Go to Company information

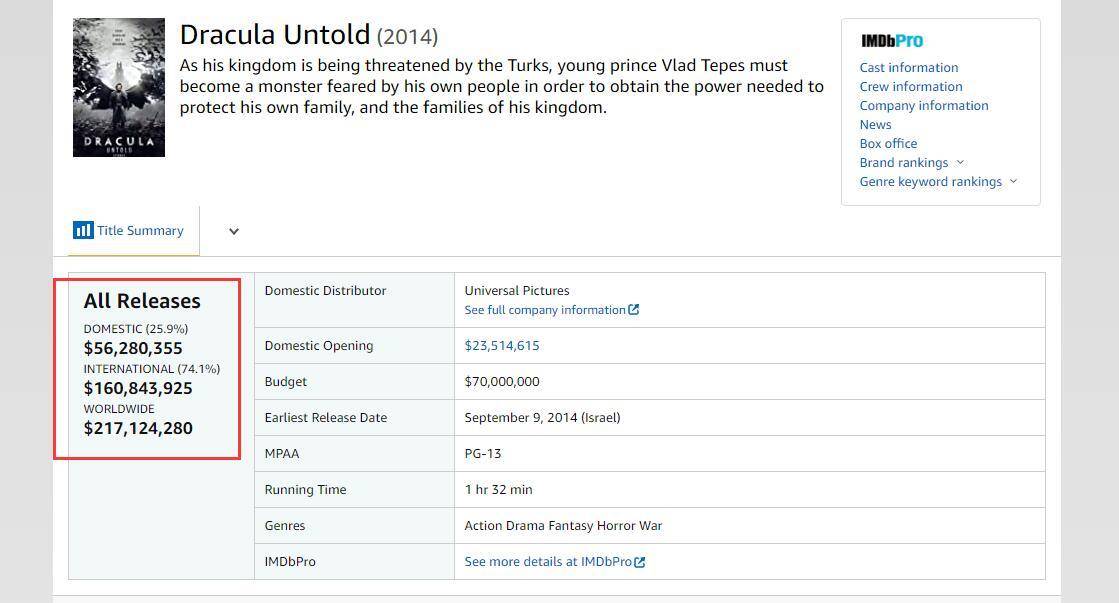tap(923, 106)
